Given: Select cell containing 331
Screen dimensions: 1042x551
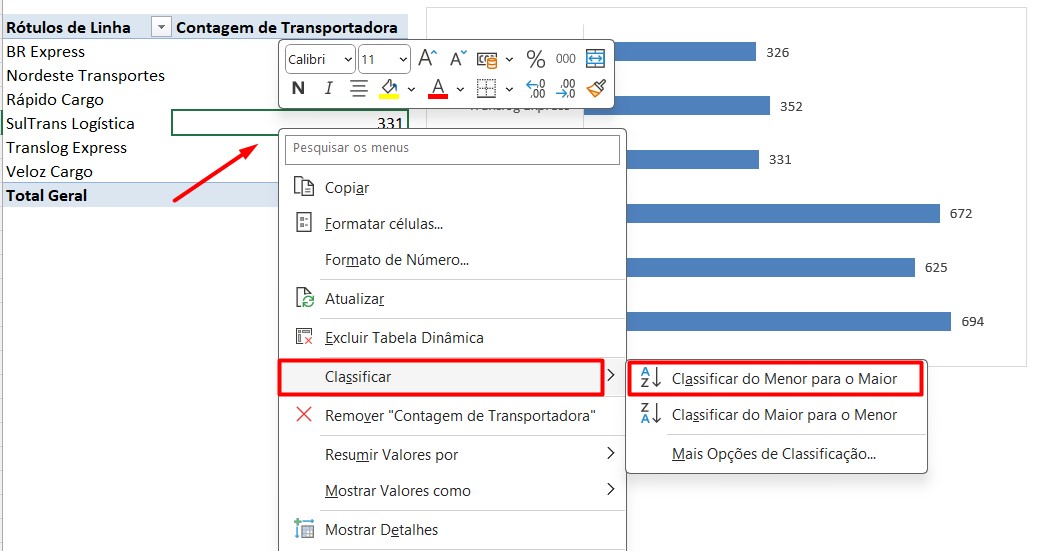Looking at the screenshot, I should 290,123.
